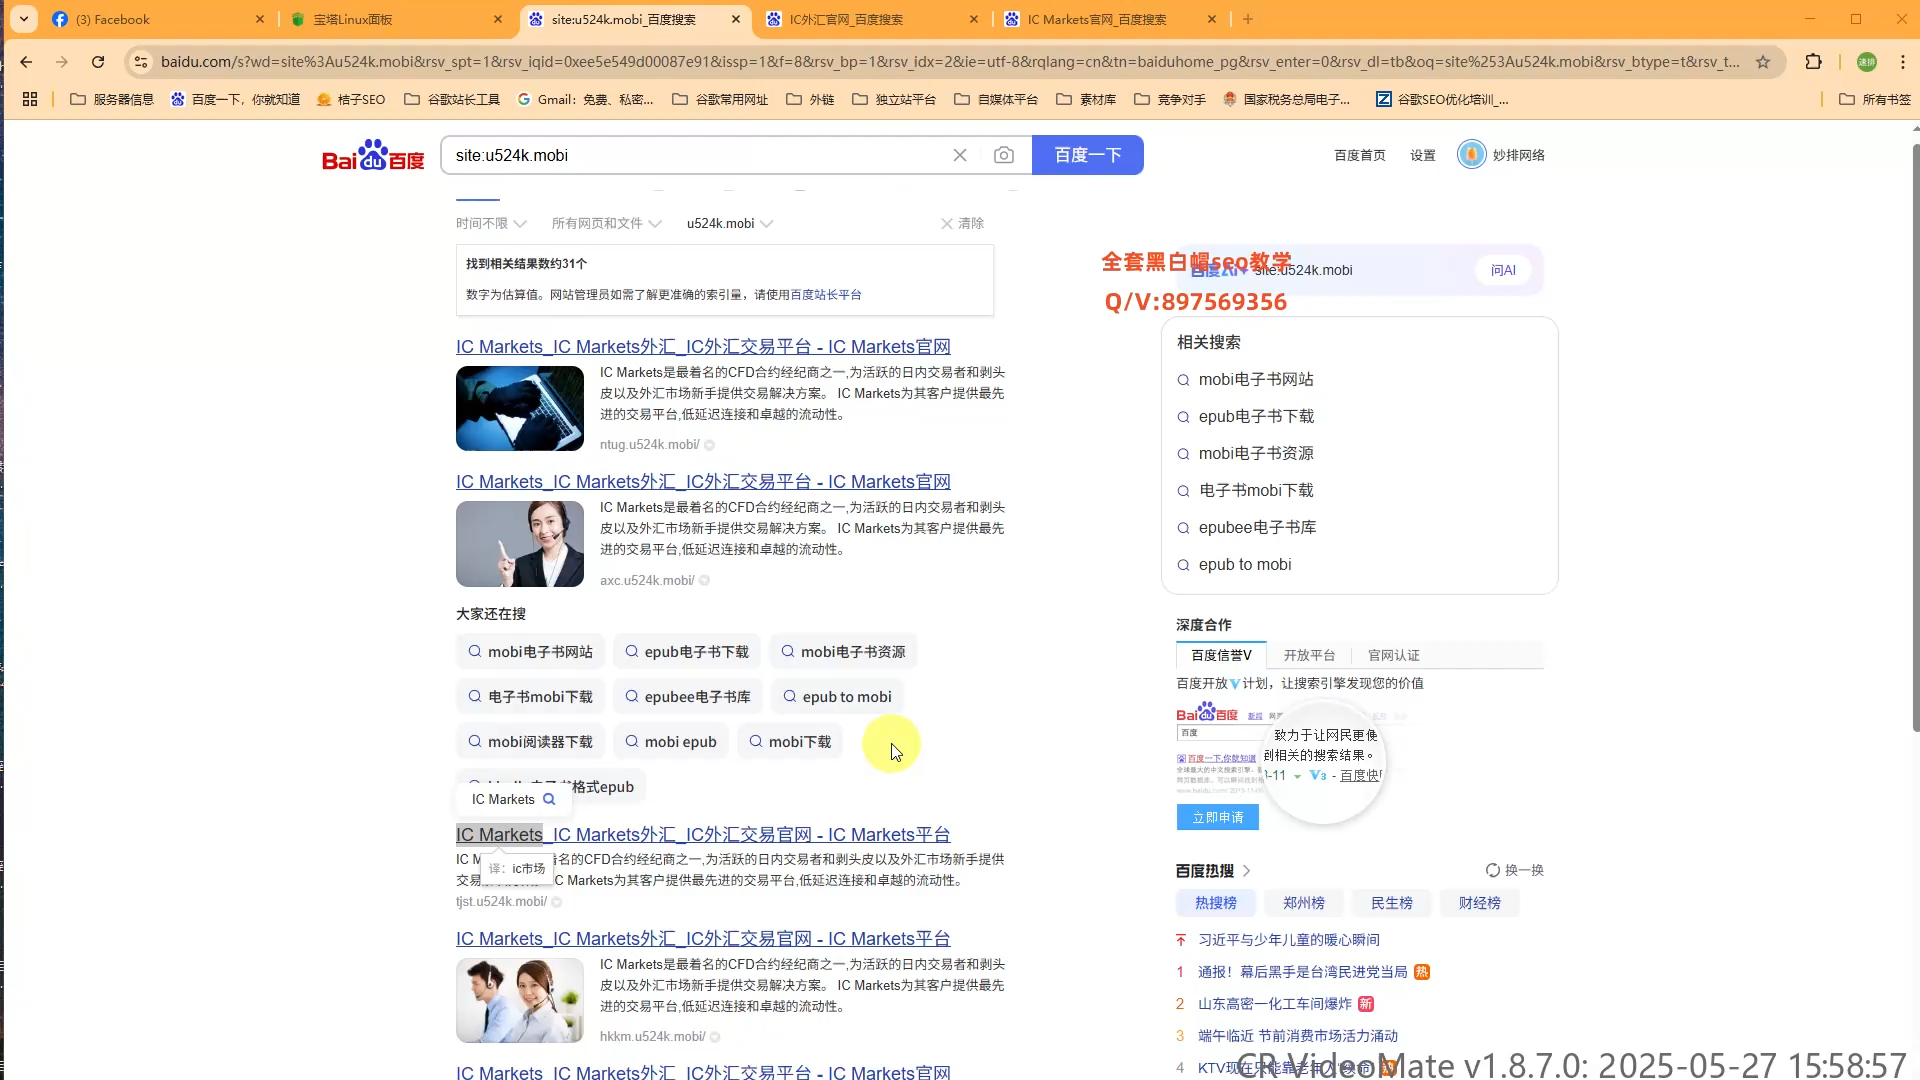Viewport: 1920px width, 1080px height.
Task: Expand 百度热搜 chevron
Action: [1246, 871]
